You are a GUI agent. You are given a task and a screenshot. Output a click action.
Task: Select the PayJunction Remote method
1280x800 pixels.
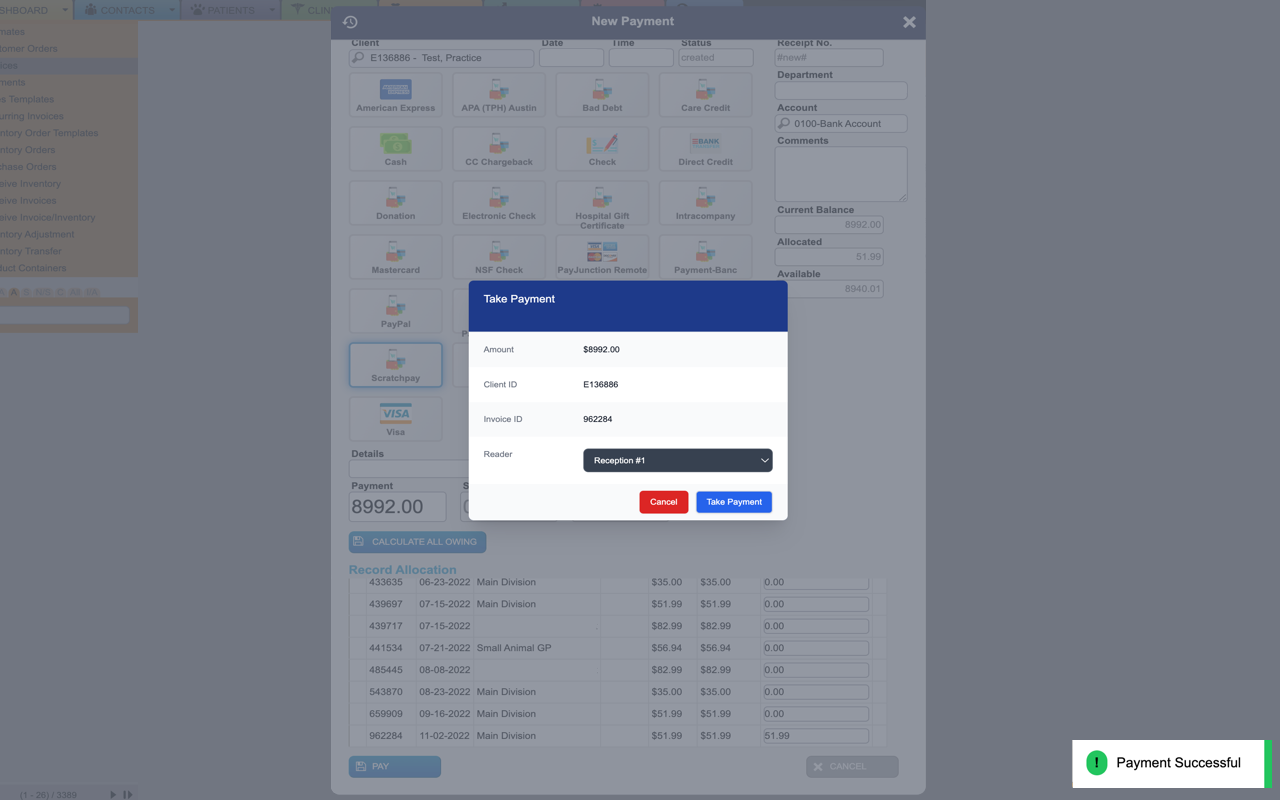(x=602, y=257)
